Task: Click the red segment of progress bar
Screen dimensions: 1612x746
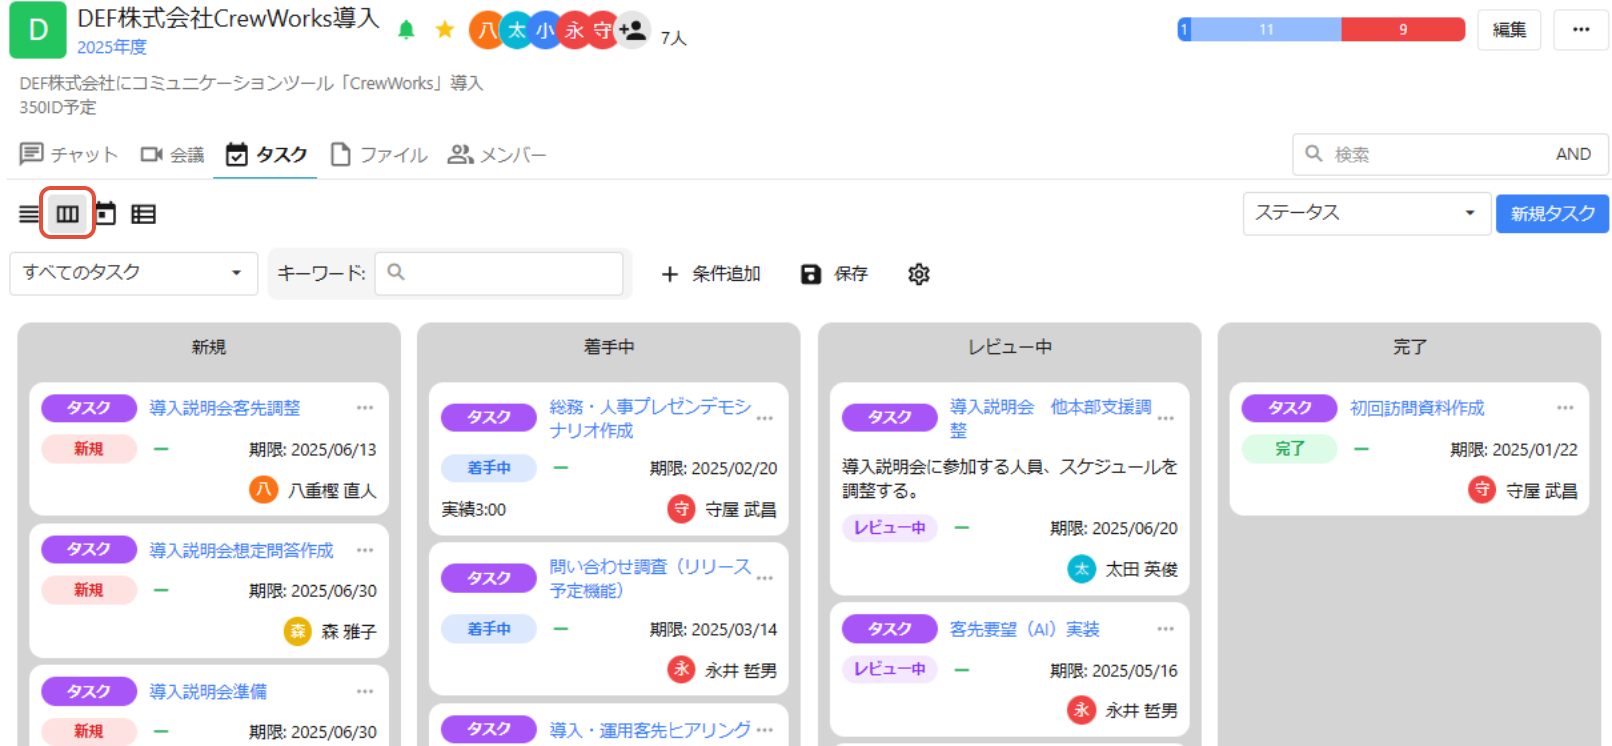Action: (1403, 29)
